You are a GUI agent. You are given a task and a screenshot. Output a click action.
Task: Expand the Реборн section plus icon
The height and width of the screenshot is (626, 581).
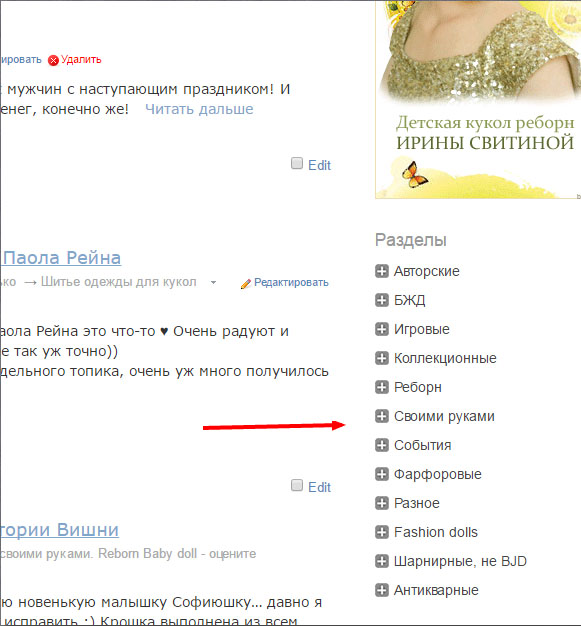[381, 387]
